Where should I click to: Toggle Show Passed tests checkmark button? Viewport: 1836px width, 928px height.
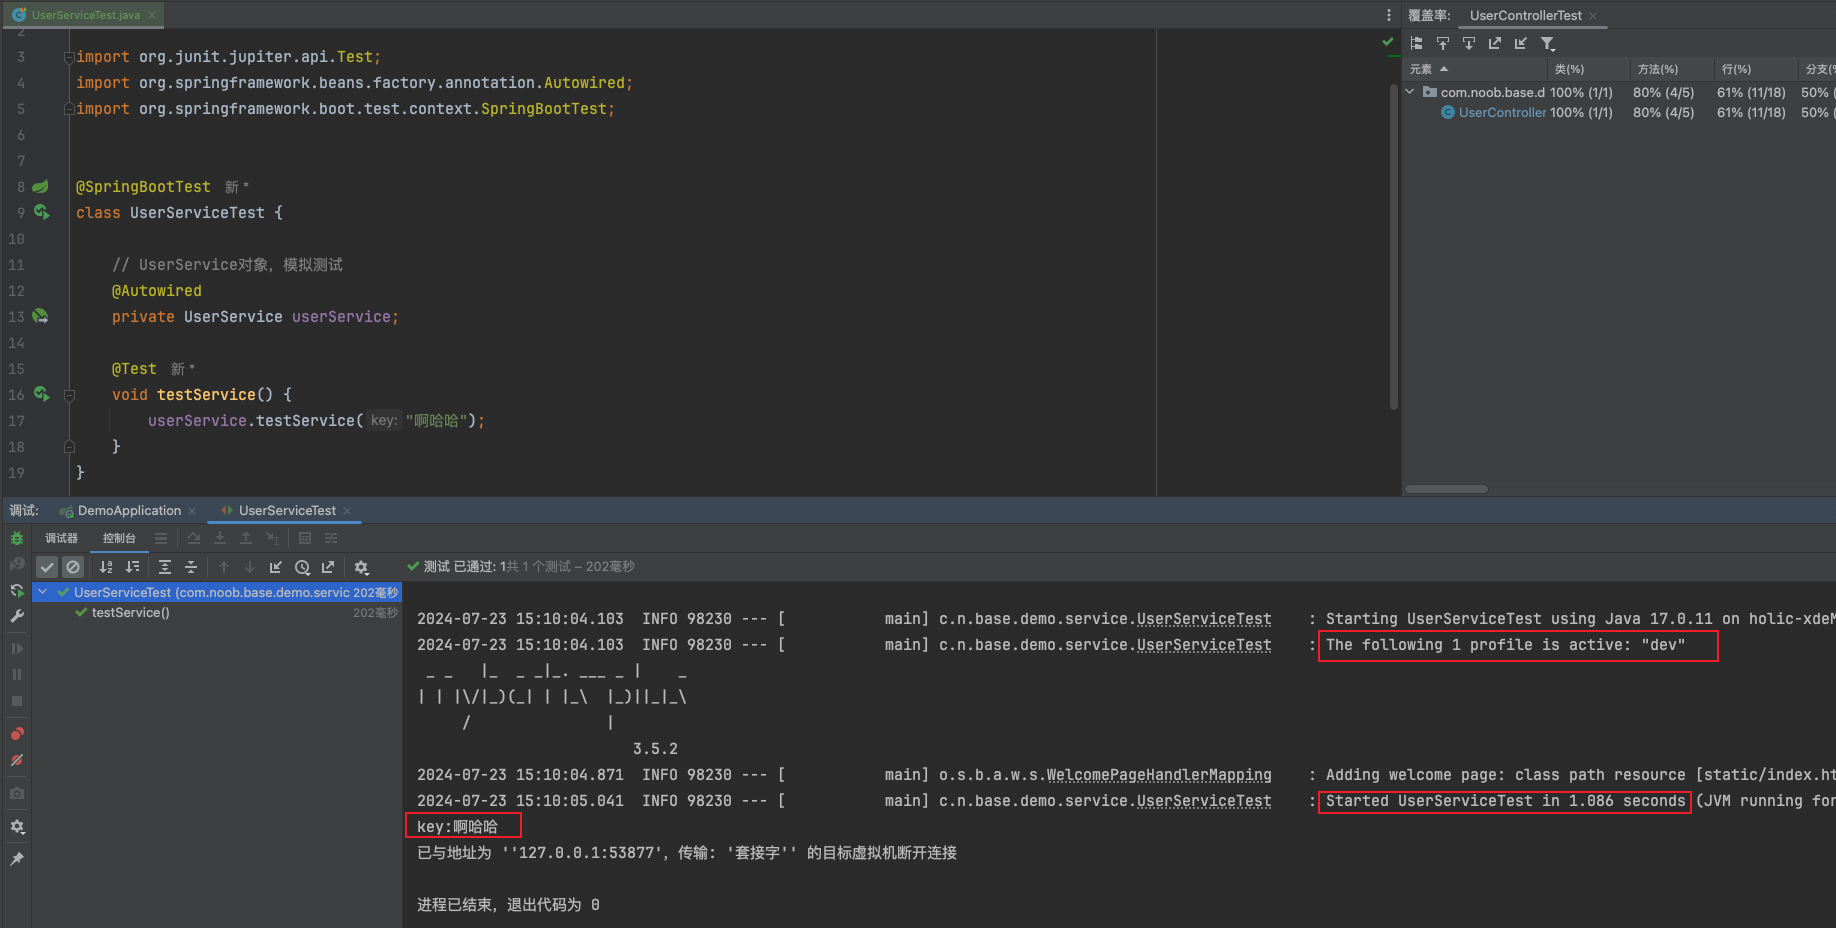[47, 567]
